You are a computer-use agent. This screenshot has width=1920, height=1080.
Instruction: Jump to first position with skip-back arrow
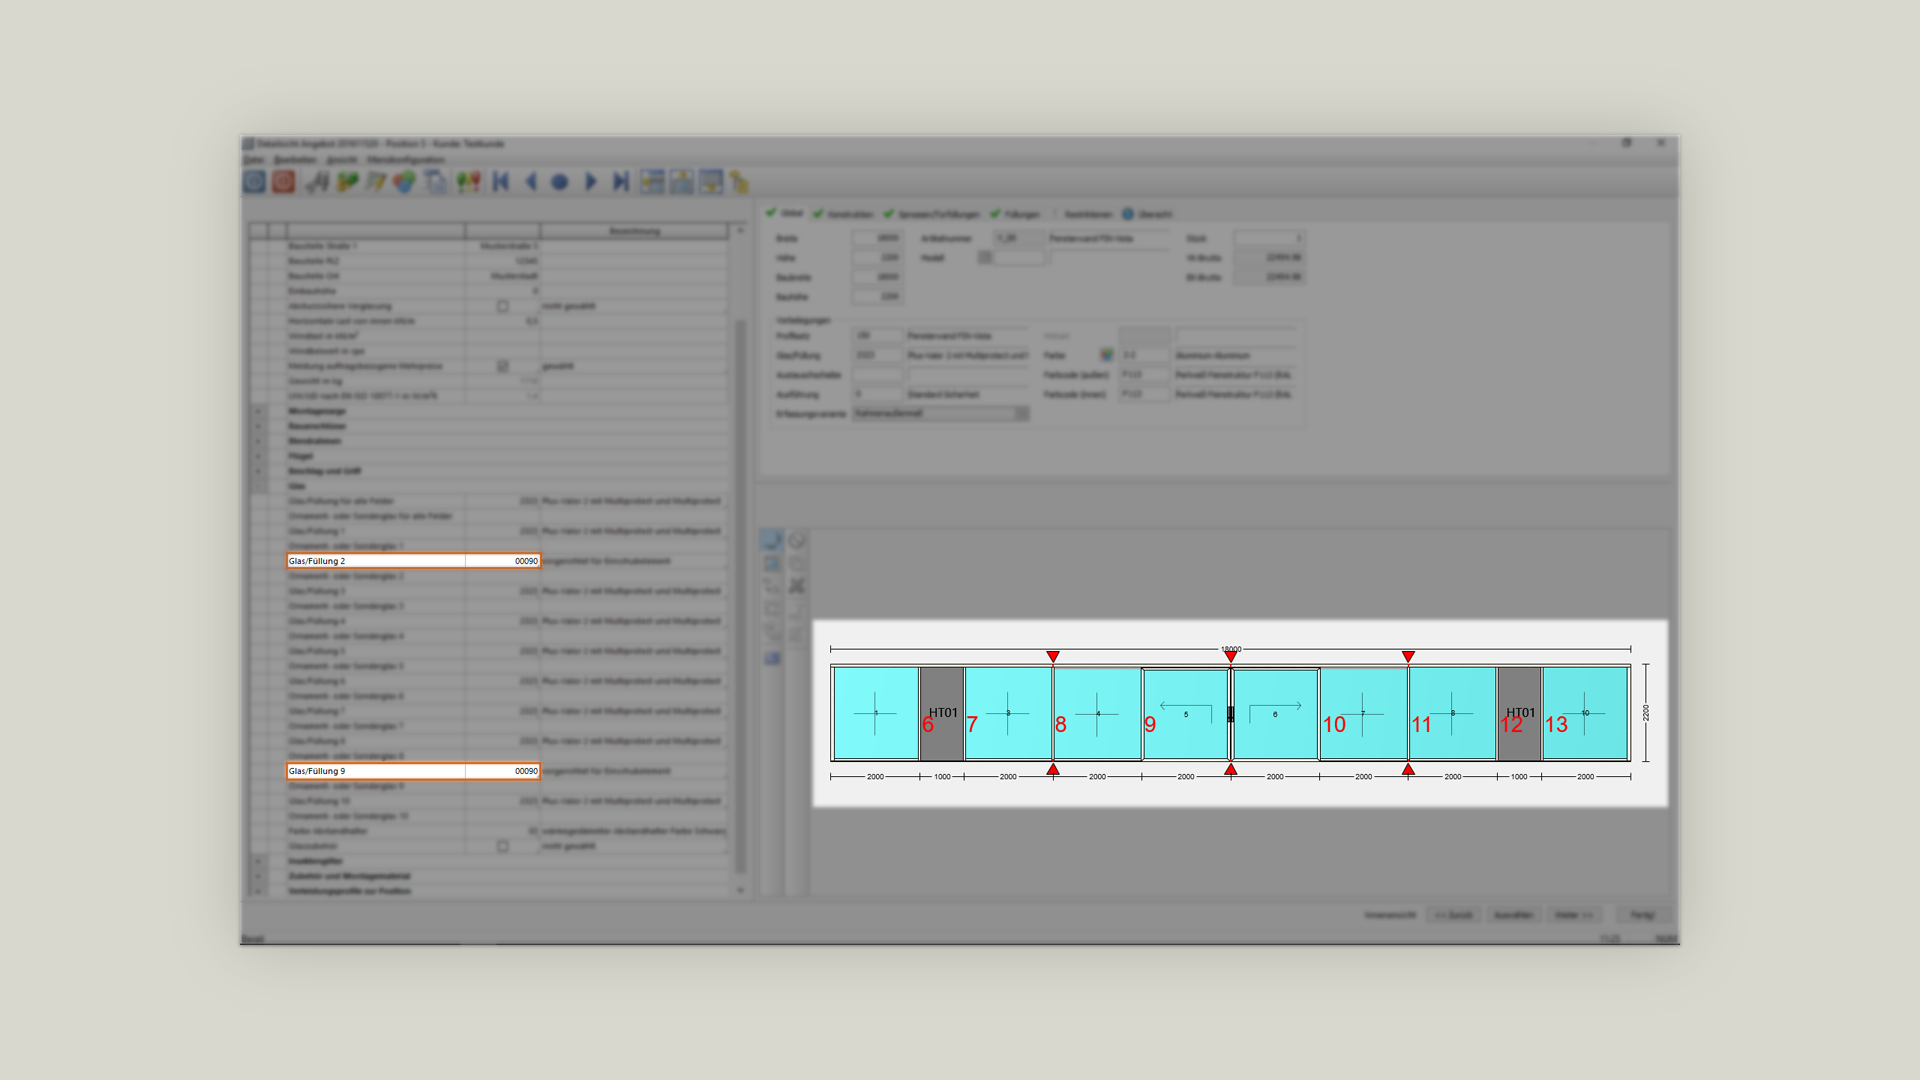coord(501,182)
